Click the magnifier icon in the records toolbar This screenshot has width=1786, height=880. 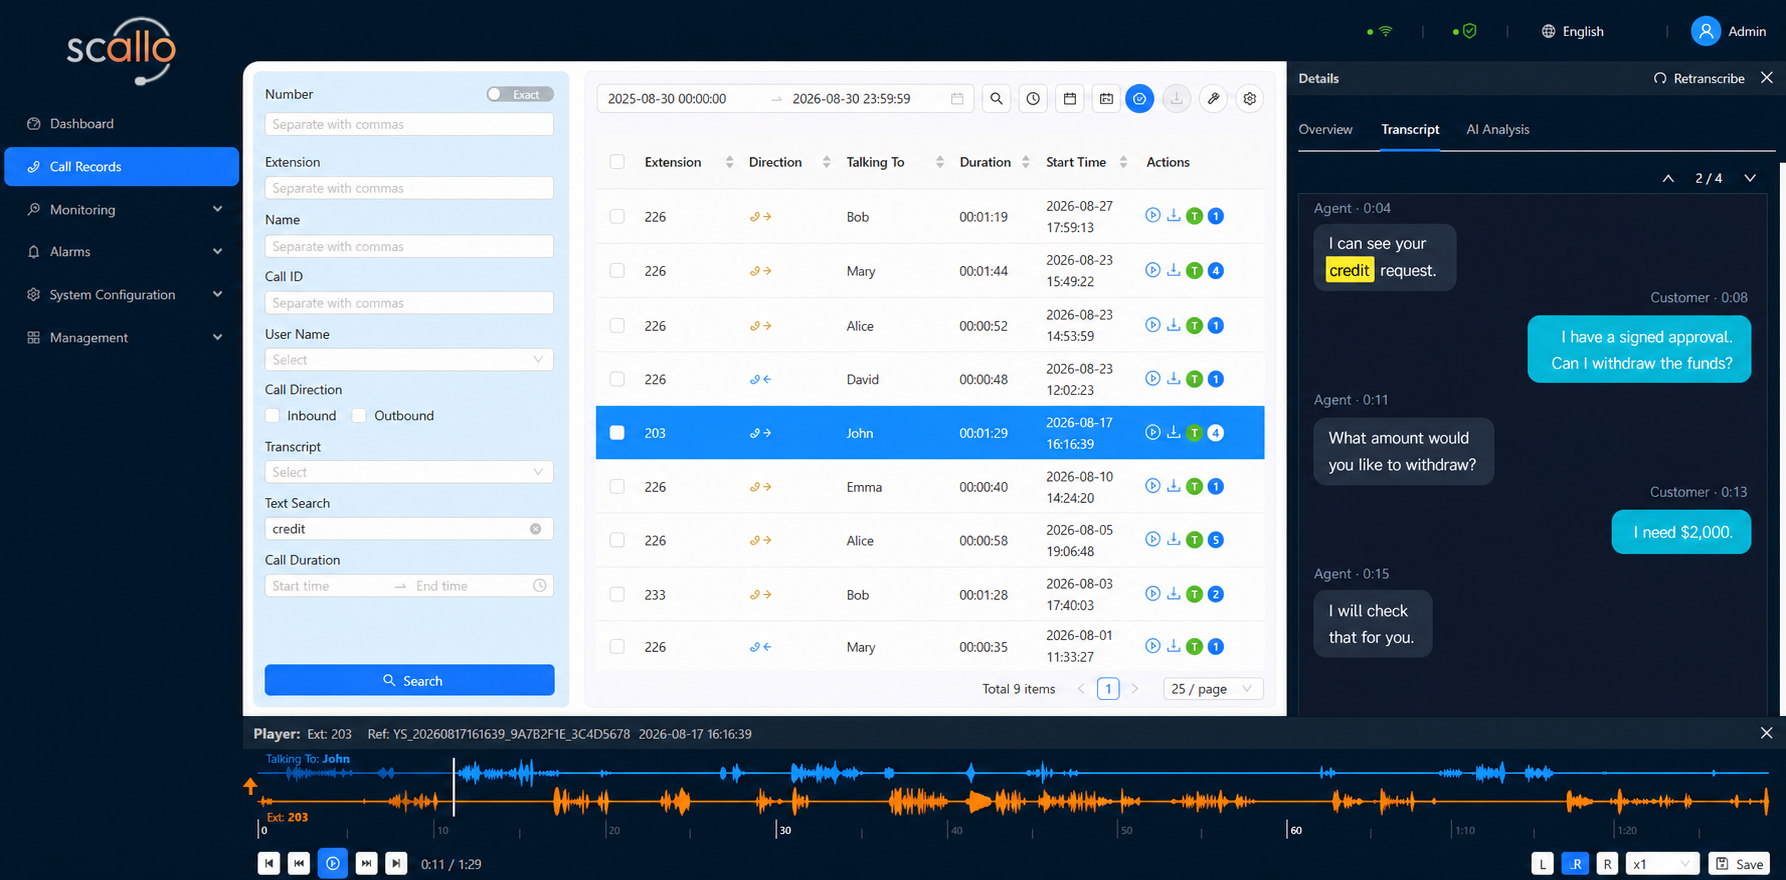(996, 99)
